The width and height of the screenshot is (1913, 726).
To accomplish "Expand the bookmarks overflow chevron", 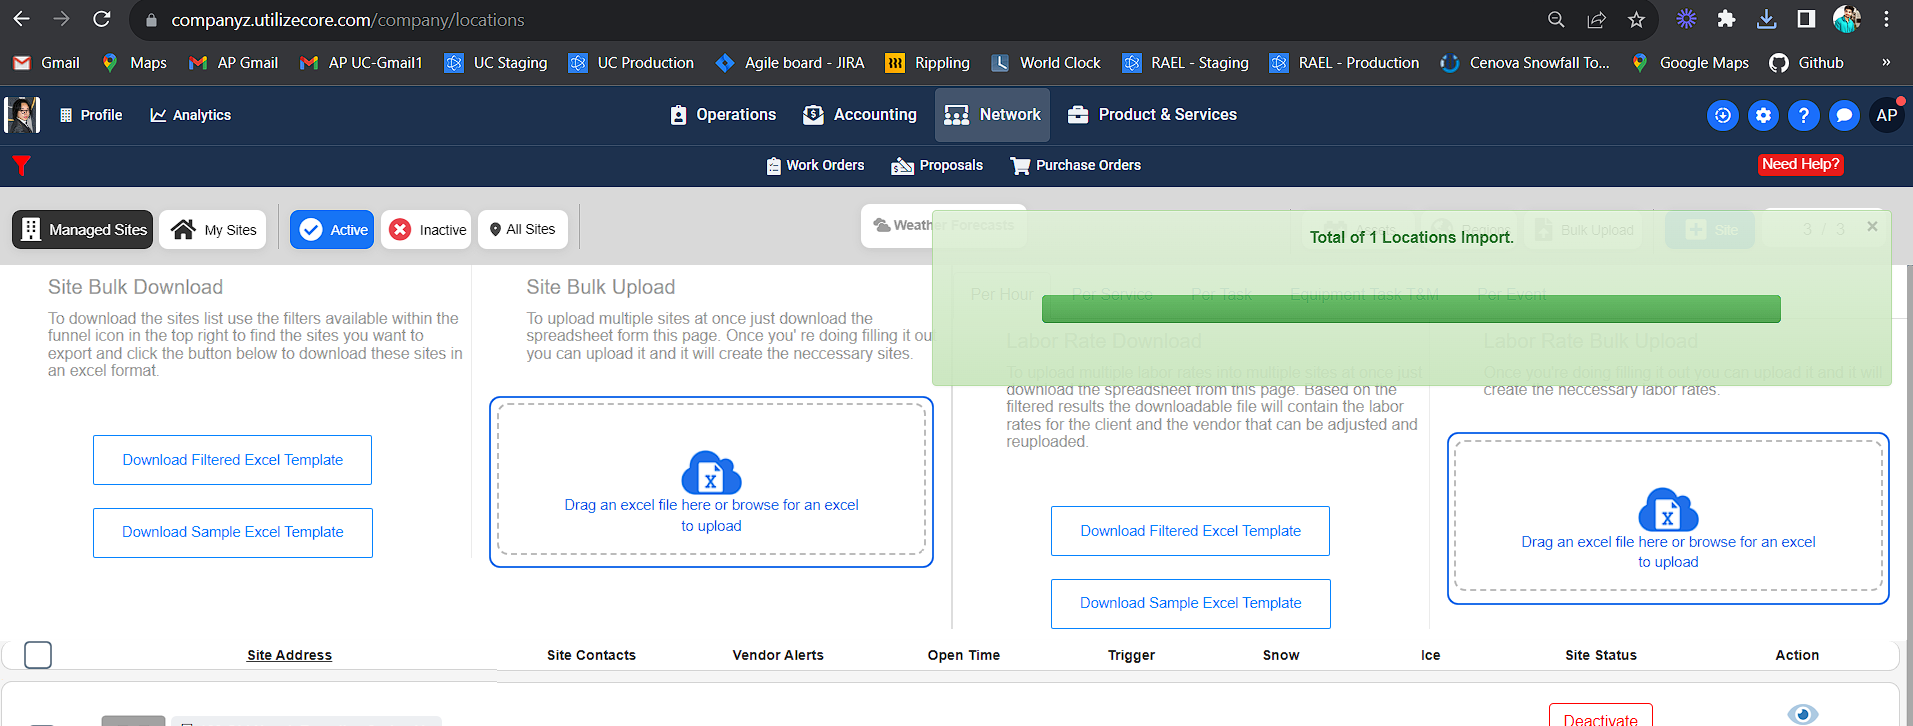I will 1886,62.
